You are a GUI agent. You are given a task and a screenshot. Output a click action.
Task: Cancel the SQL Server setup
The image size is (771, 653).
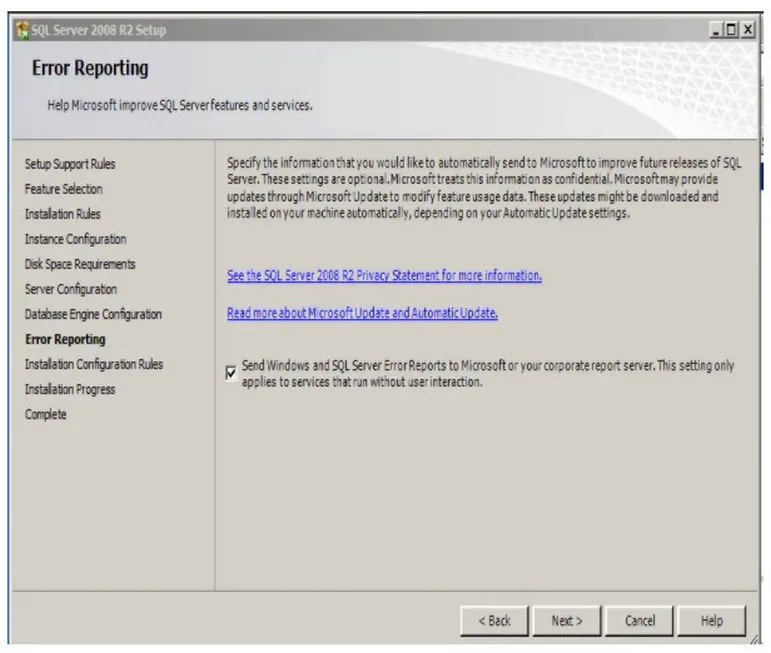point(639,621)
